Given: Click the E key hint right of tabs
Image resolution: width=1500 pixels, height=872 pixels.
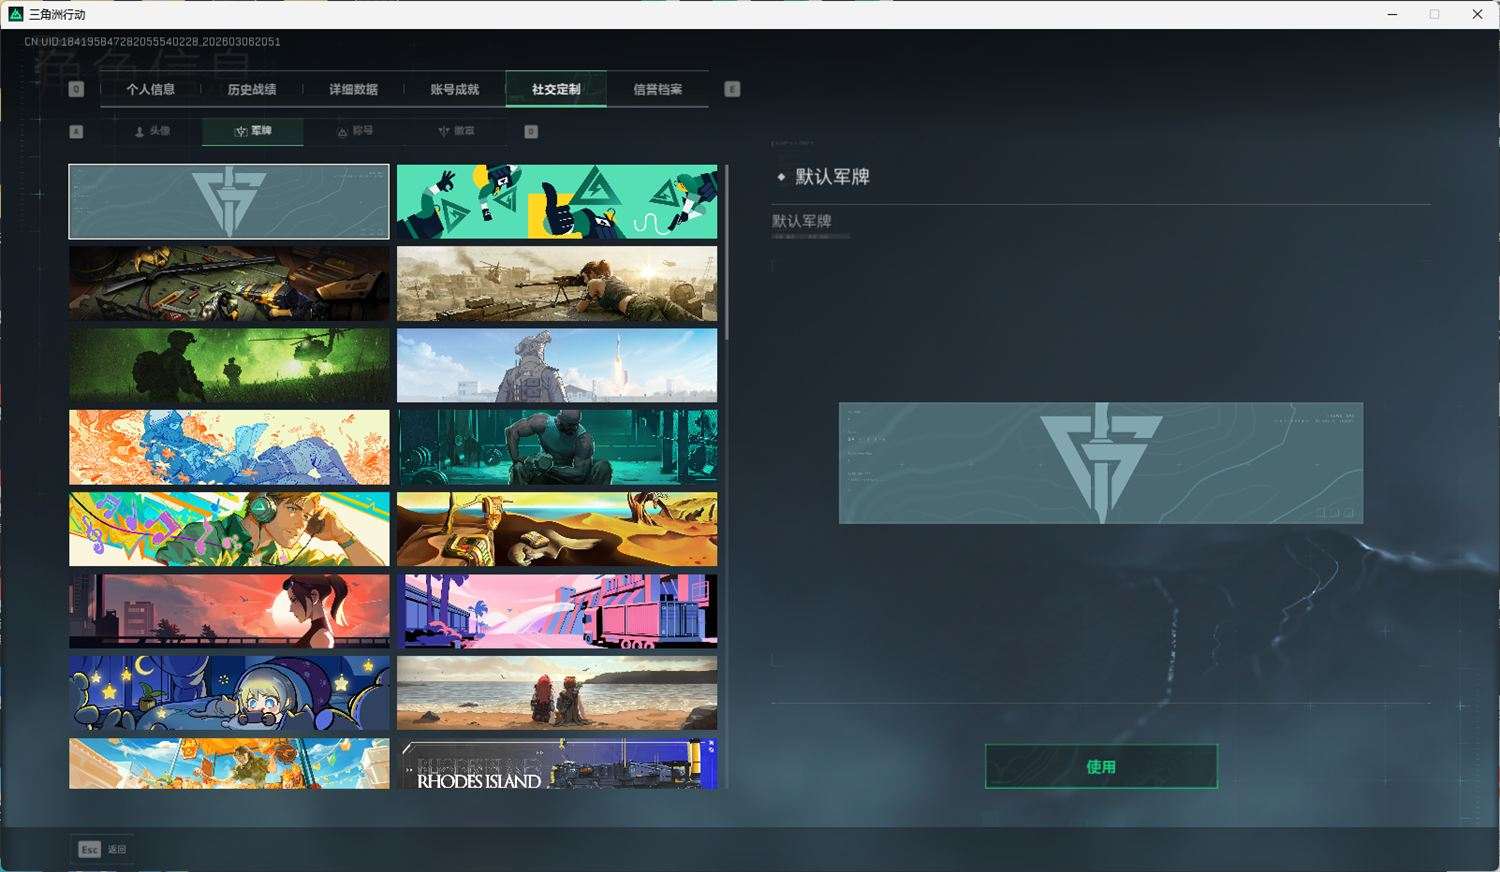Looking at the screenshot, I should pyautogui.click(x=732, y=89).
